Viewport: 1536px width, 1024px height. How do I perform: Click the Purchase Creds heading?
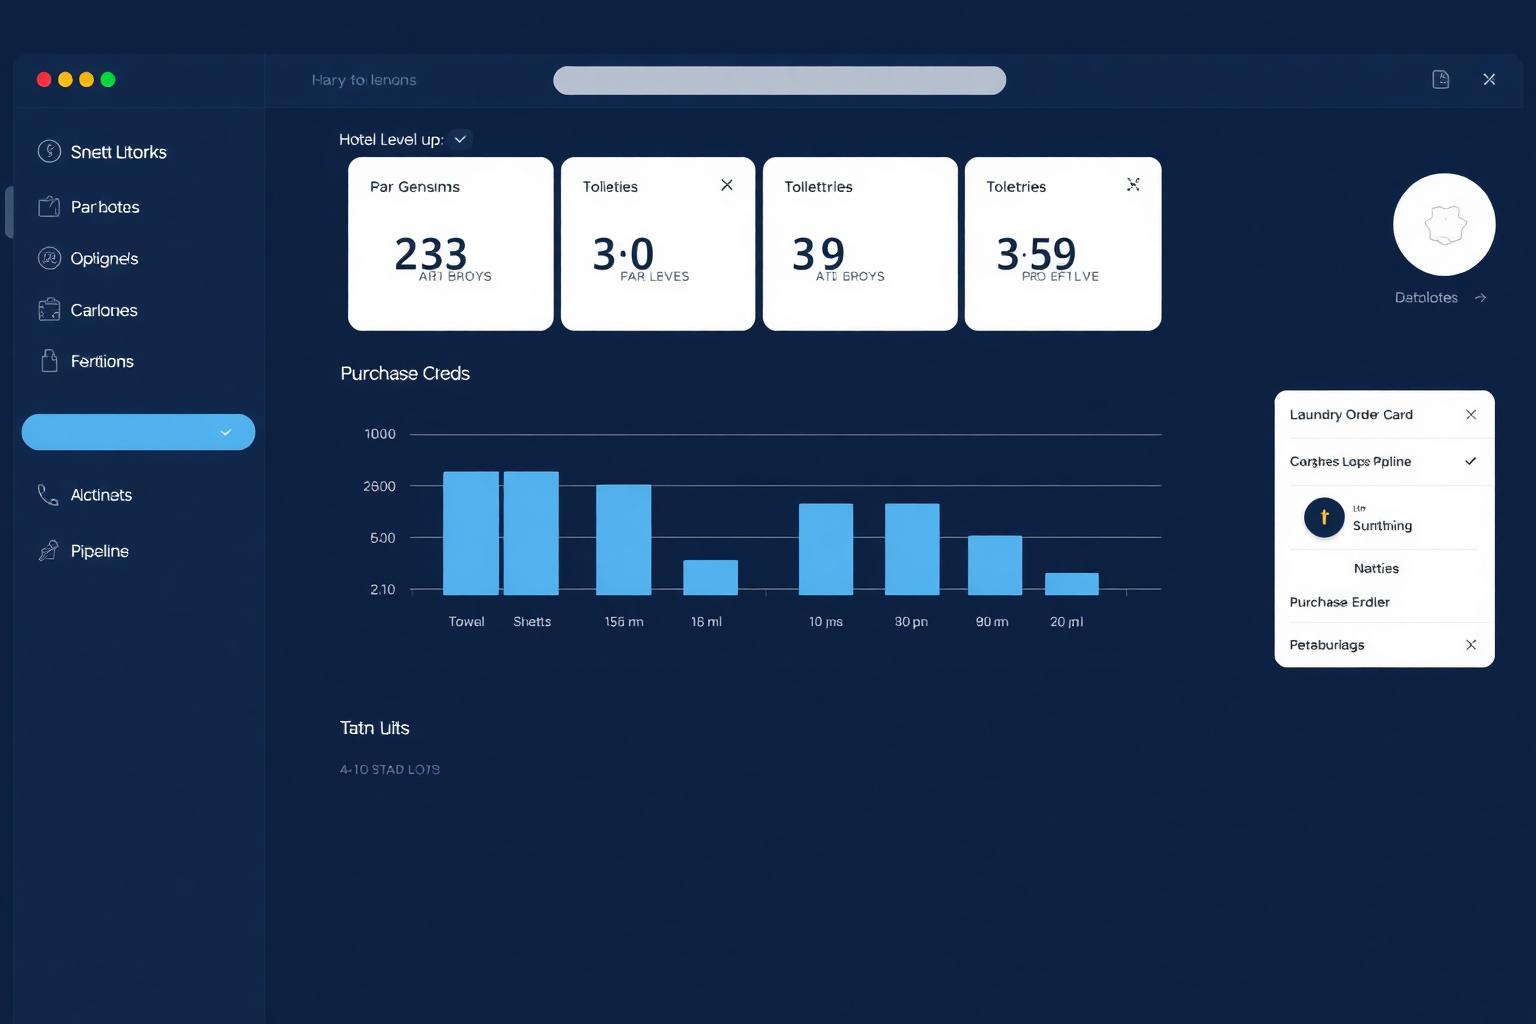(405, 373)
